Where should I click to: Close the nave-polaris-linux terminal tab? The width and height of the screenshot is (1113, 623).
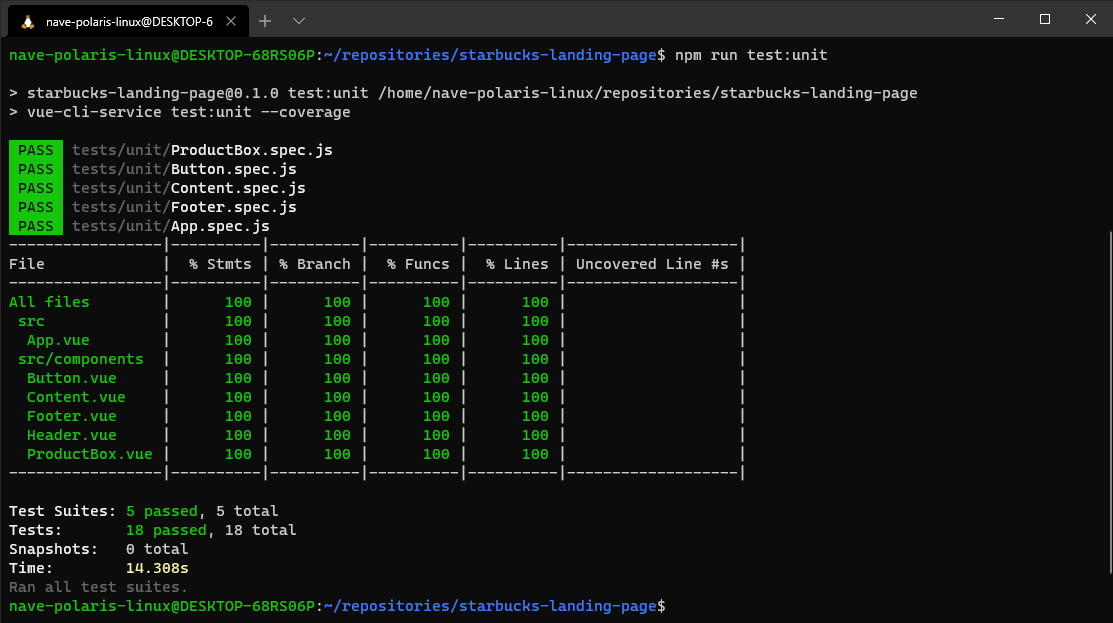[231, 21]
